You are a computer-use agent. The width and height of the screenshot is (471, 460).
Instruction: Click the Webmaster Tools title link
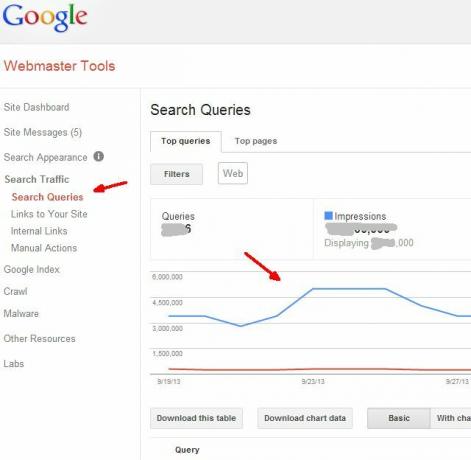coord(59,66)
